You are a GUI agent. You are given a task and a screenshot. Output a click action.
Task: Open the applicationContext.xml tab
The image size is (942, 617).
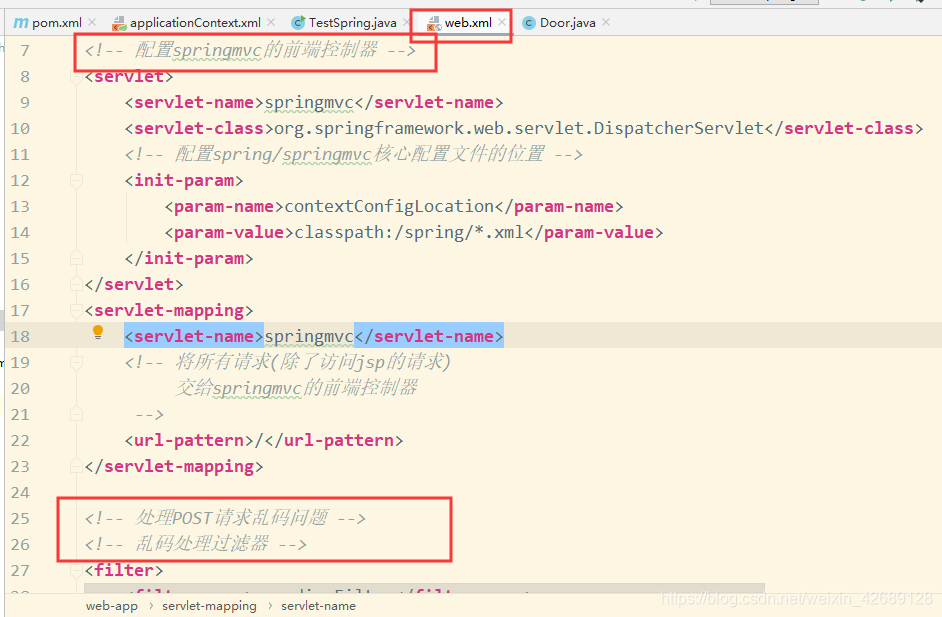click(x=195, y=23)
